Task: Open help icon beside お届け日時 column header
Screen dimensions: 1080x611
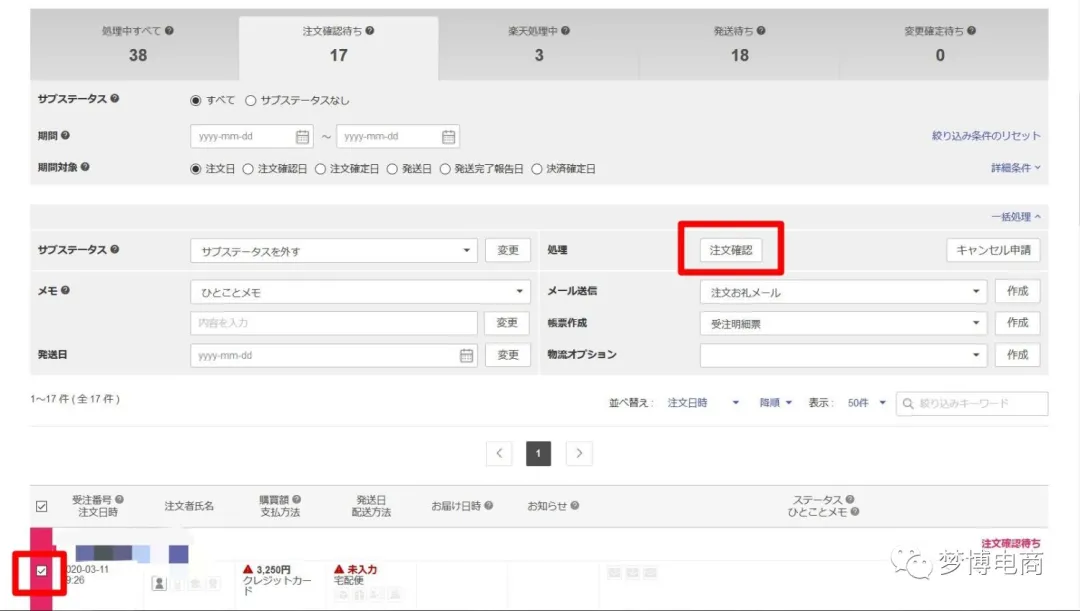Action: tap(488, 506)
